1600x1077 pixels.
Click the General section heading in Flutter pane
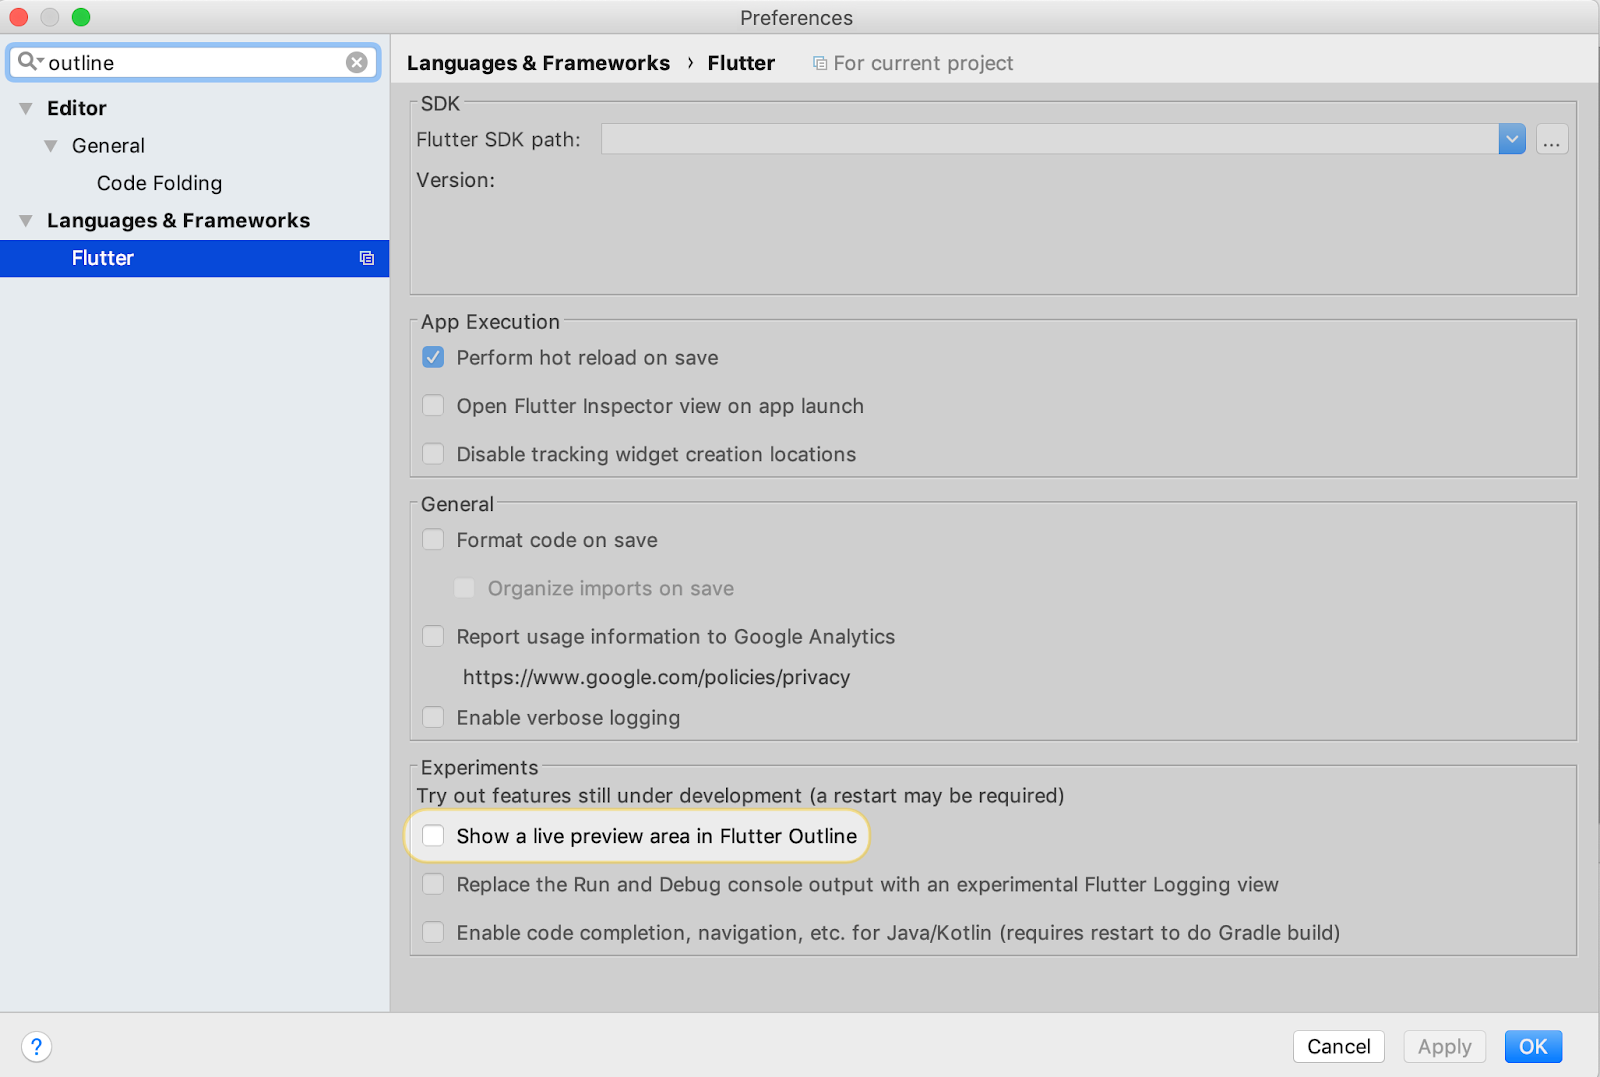(457, 504)
